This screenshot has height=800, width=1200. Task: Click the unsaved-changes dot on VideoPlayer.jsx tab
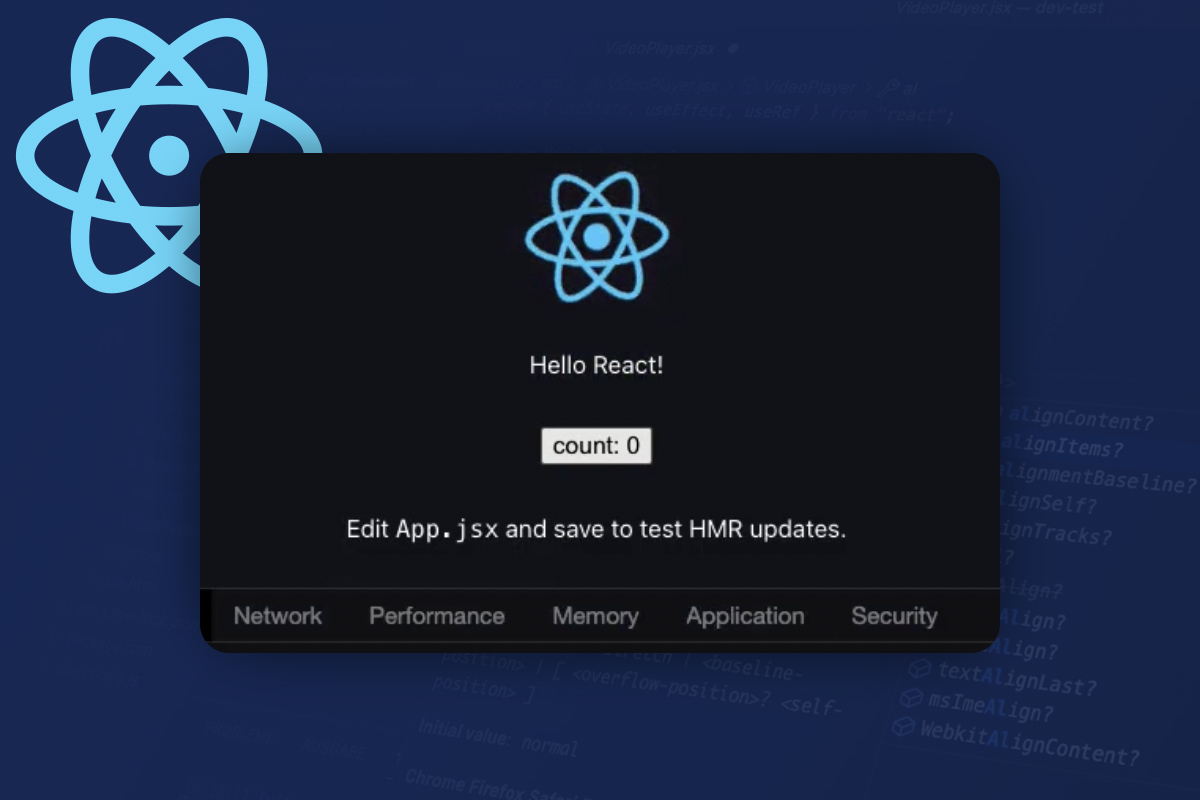[x=731, y=49]
